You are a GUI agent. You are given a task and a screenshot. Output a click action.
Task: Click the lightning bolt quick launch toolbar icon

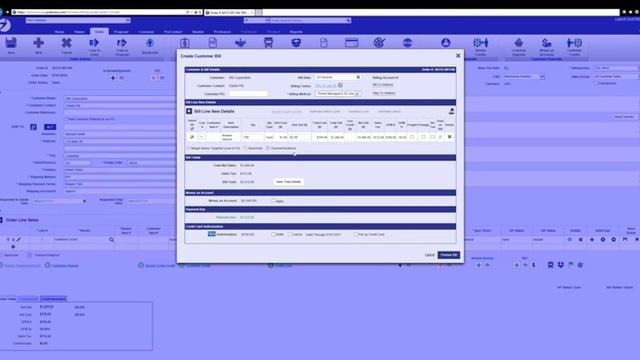click(x=150, y=43)
